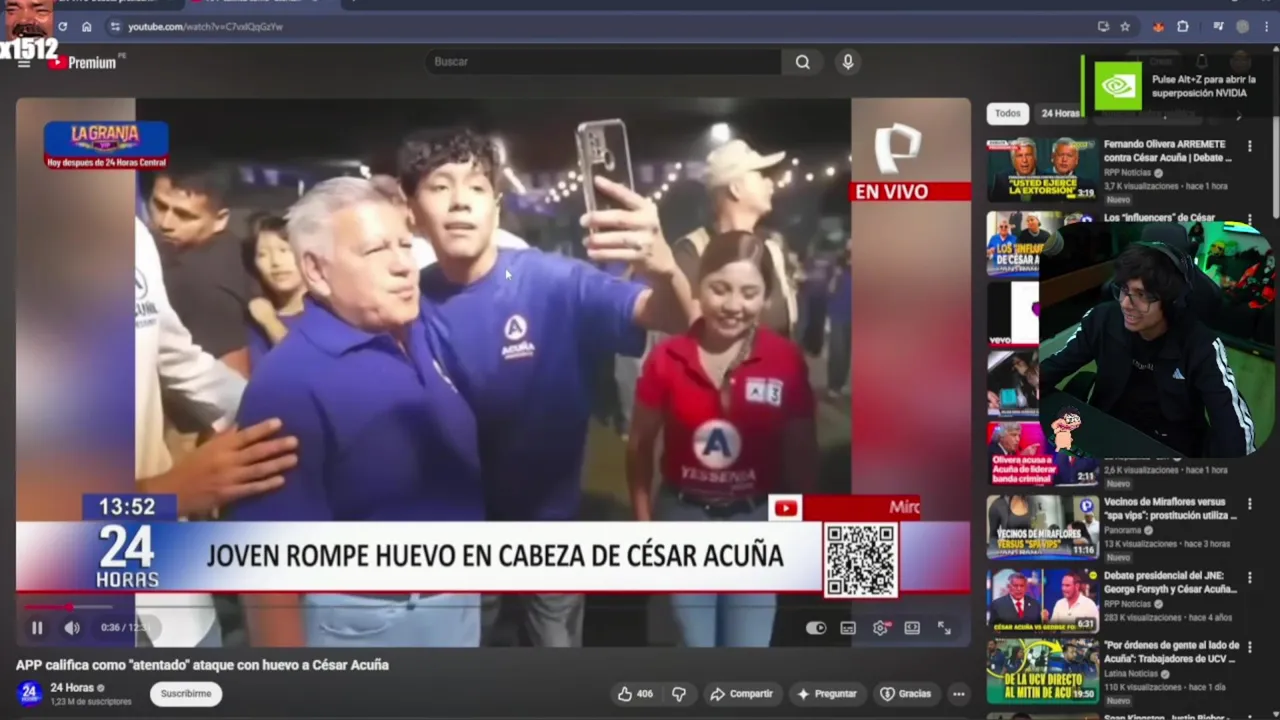Click the Gracias button
Image resolution: width=1280 pixels, height=720 pixels.
[x=905, y=694]
